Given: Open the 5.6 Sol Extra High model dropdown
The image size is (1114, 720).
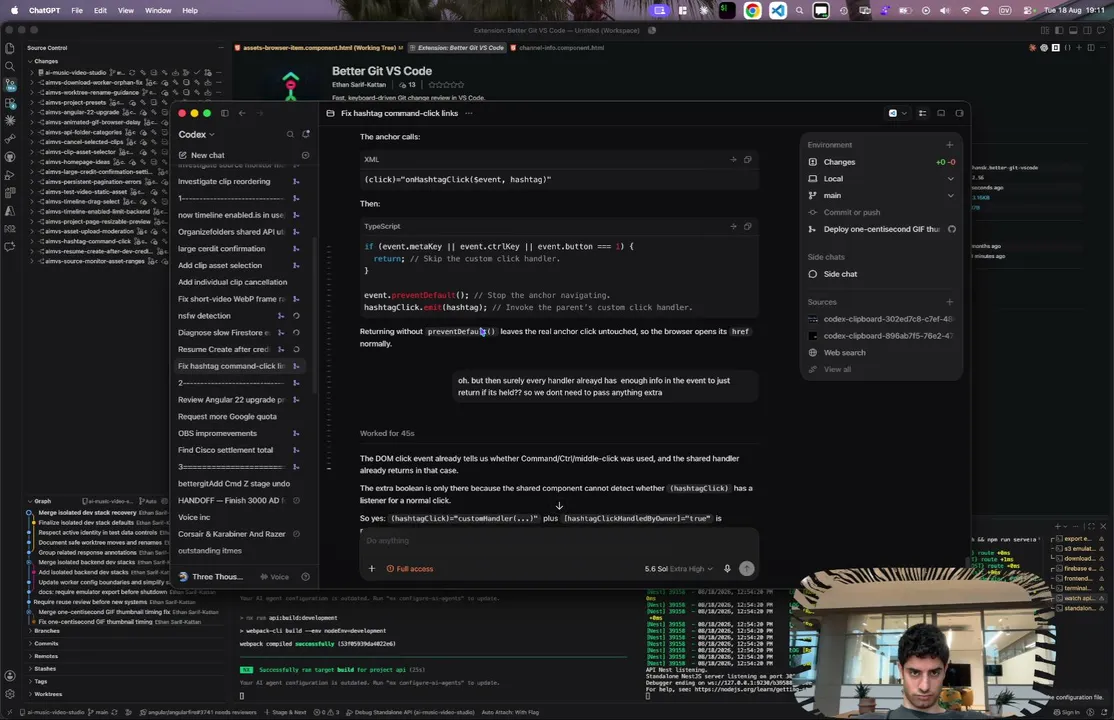Looking at the screenshot, I should click(678, 569).
